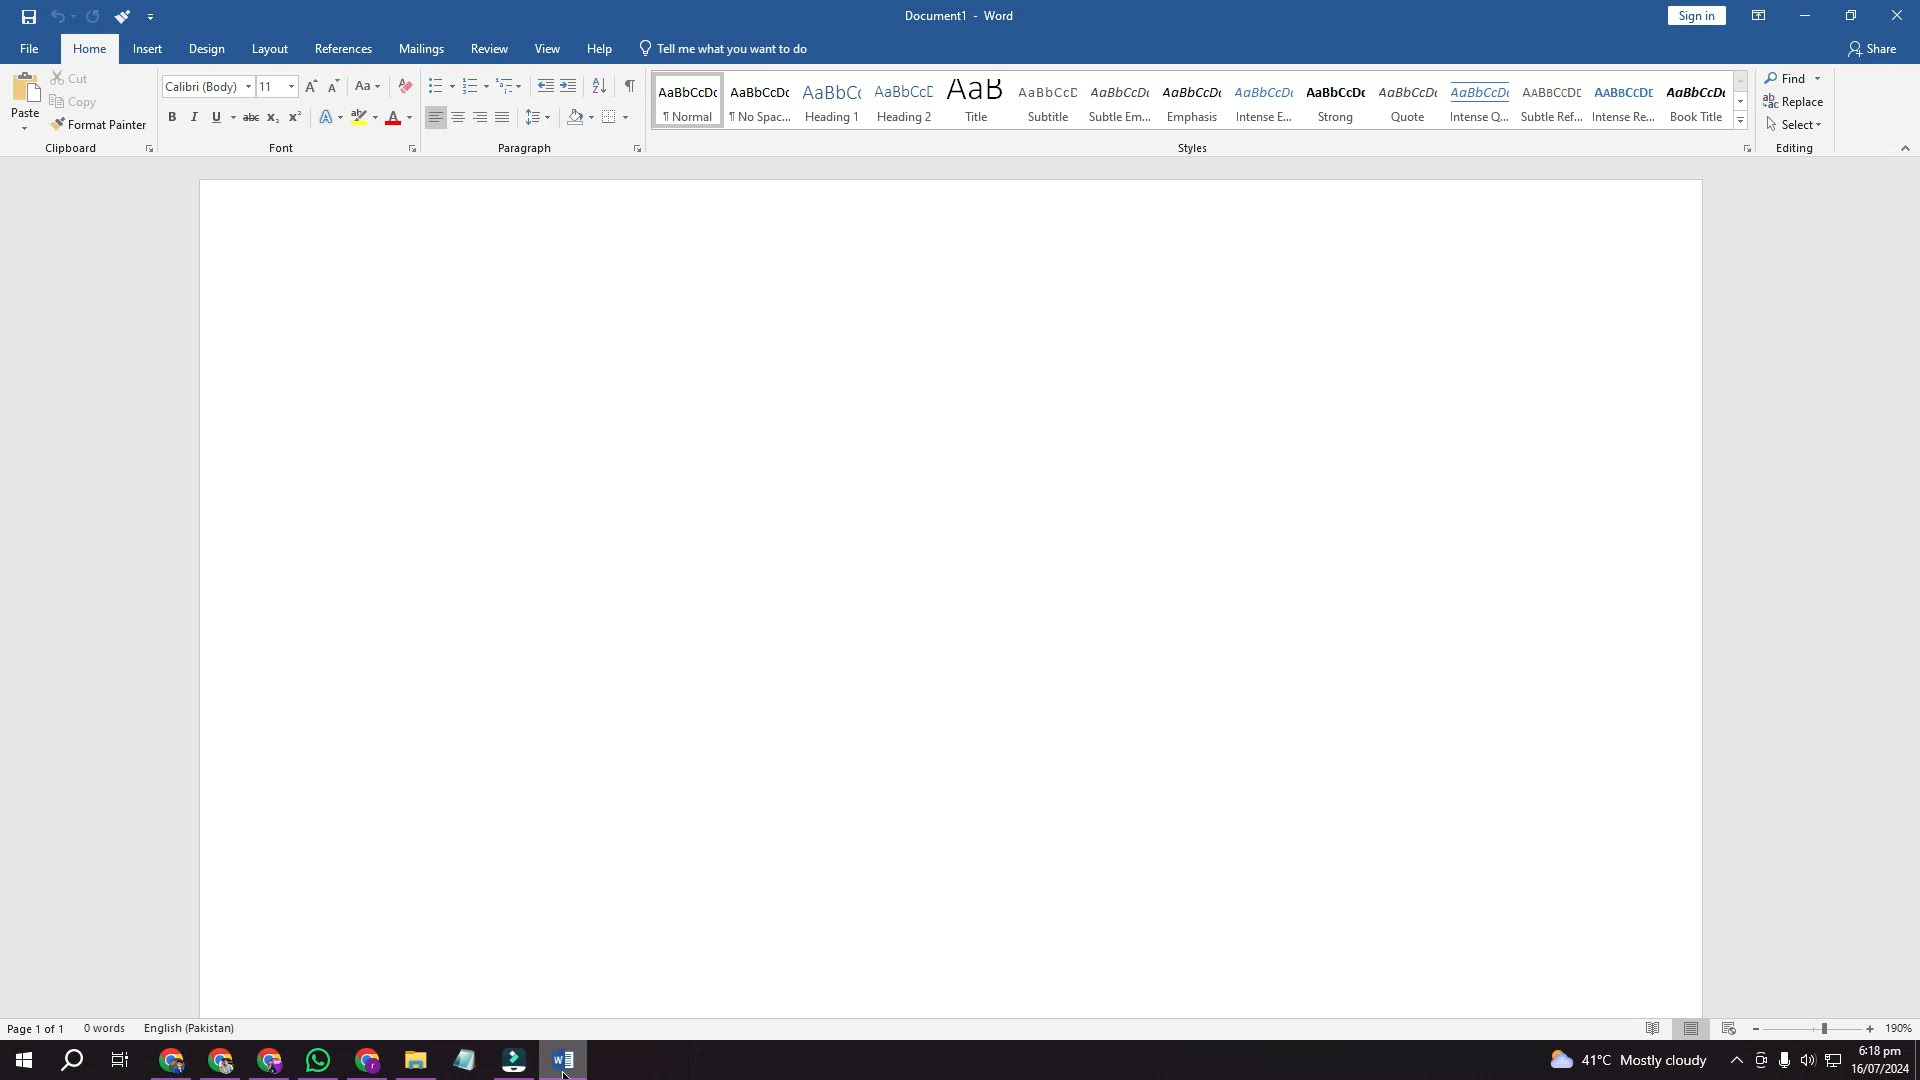Select Align Left paragraph alignment

tap(436, 117)
